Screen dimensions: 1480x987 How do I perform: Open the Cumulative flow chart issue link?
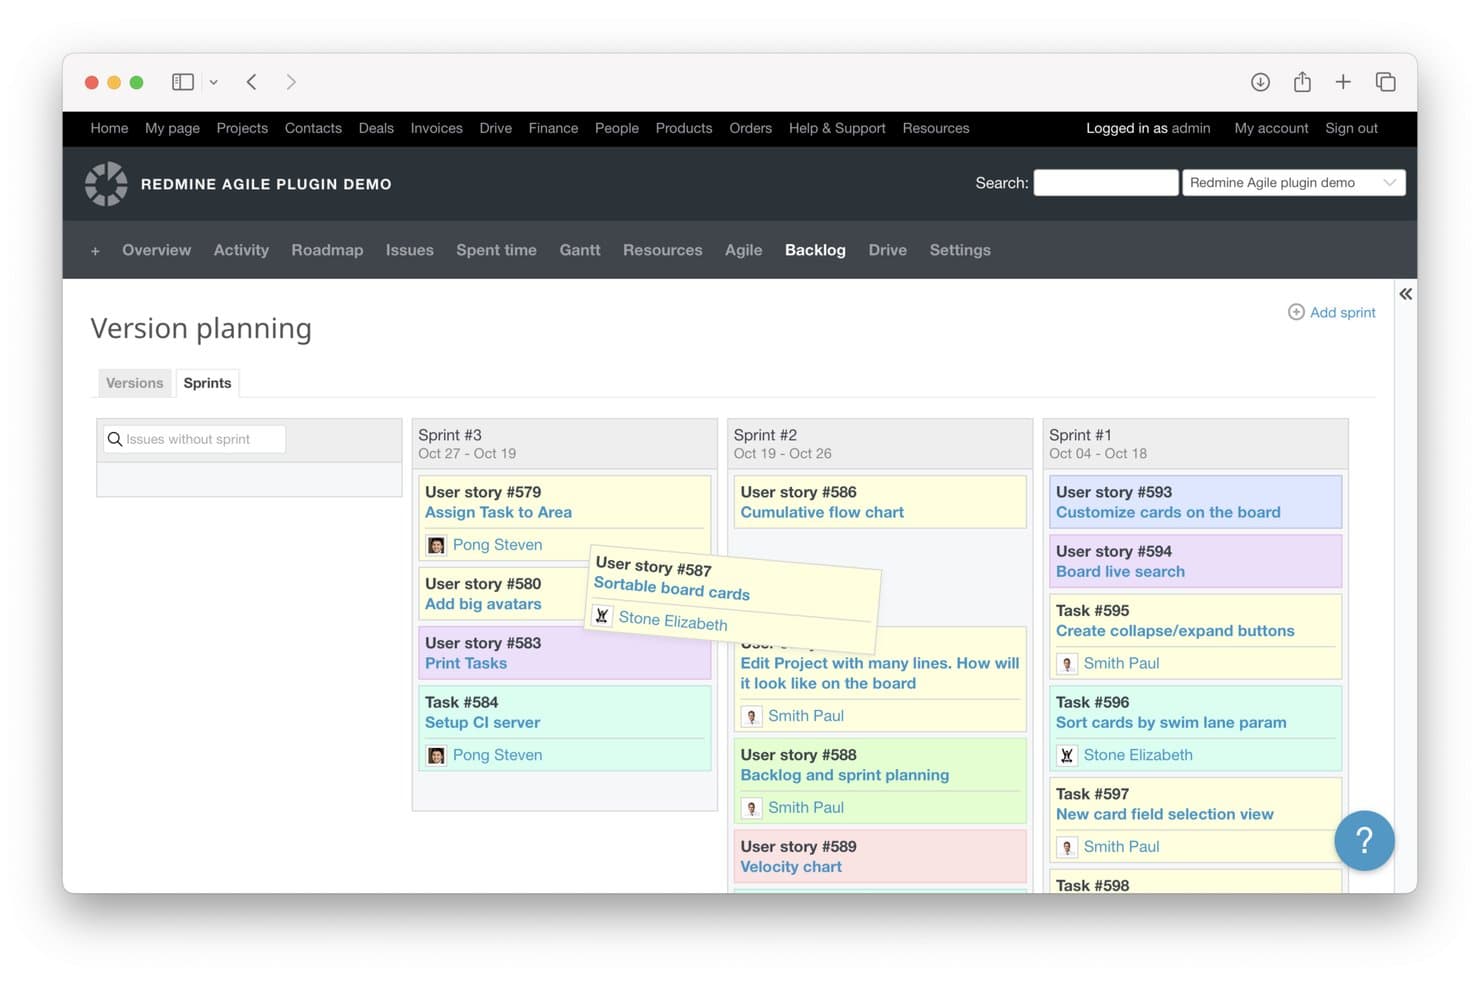(822, 512)
